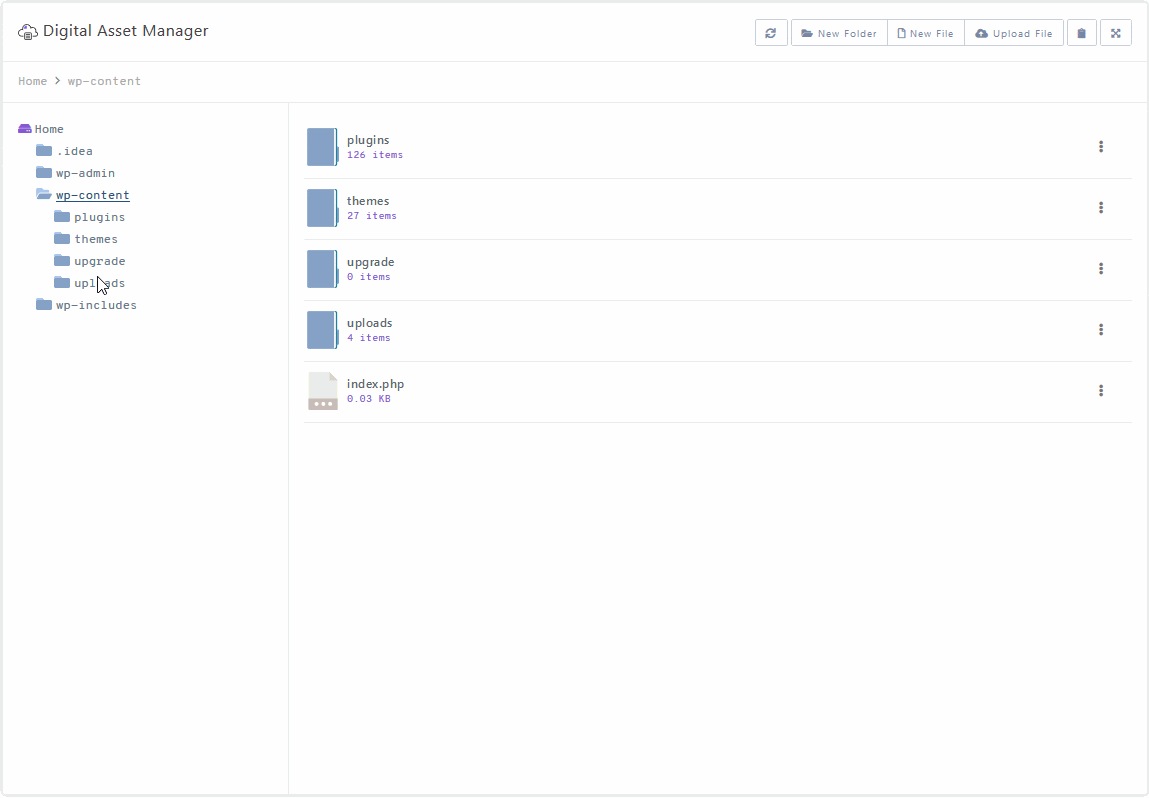Open the three-dot menu for index.php
The height and width of the screenshot is (798, 1149).
tap(1101, 391)
